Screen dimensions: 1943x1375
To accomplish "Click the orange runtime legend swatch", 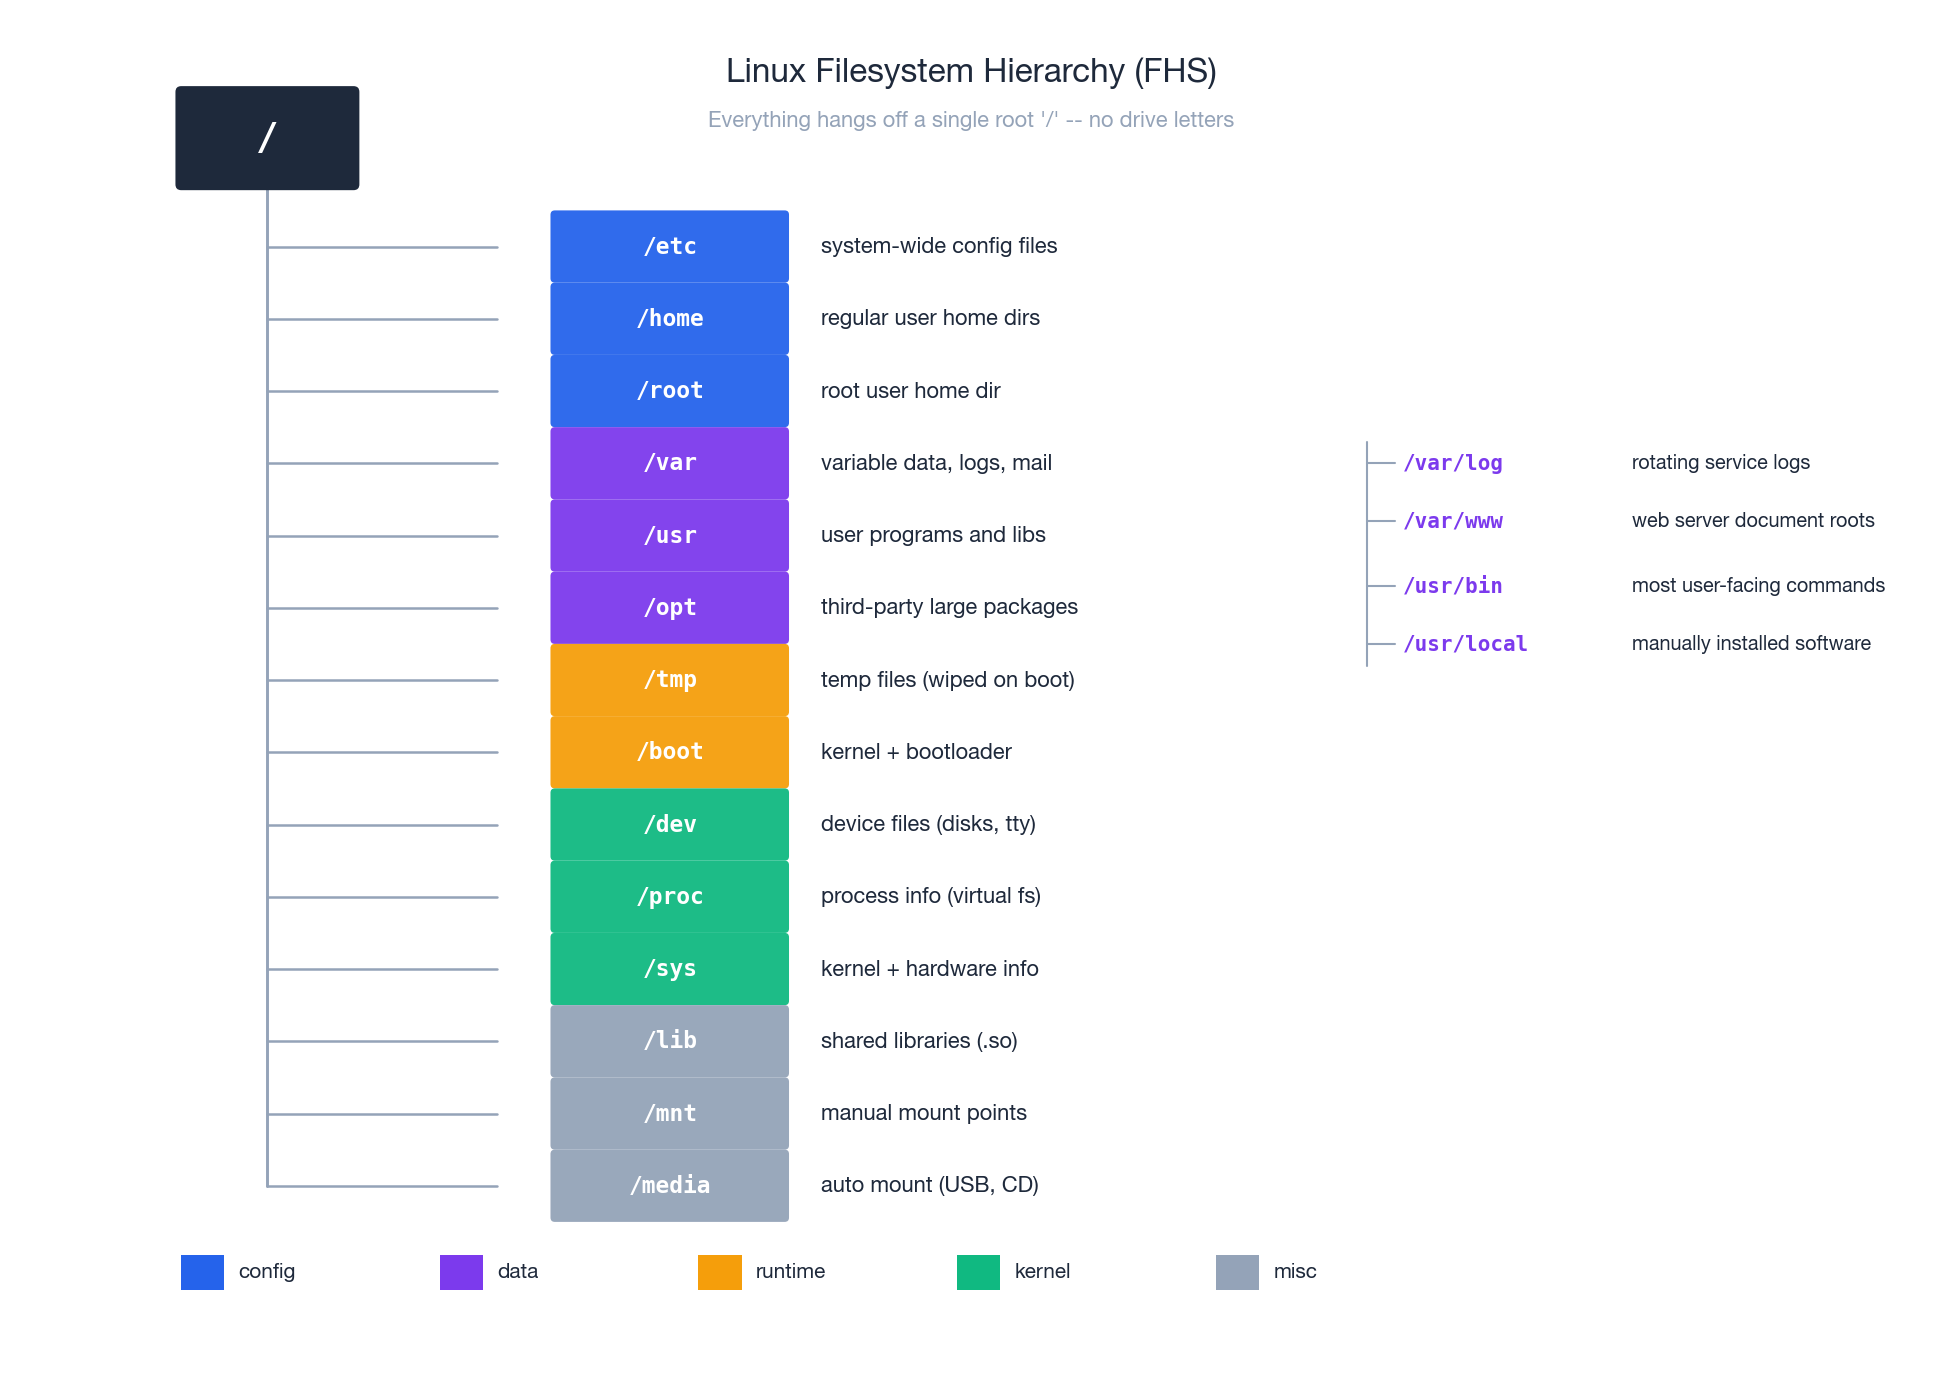I will (x=720, y=1272).
